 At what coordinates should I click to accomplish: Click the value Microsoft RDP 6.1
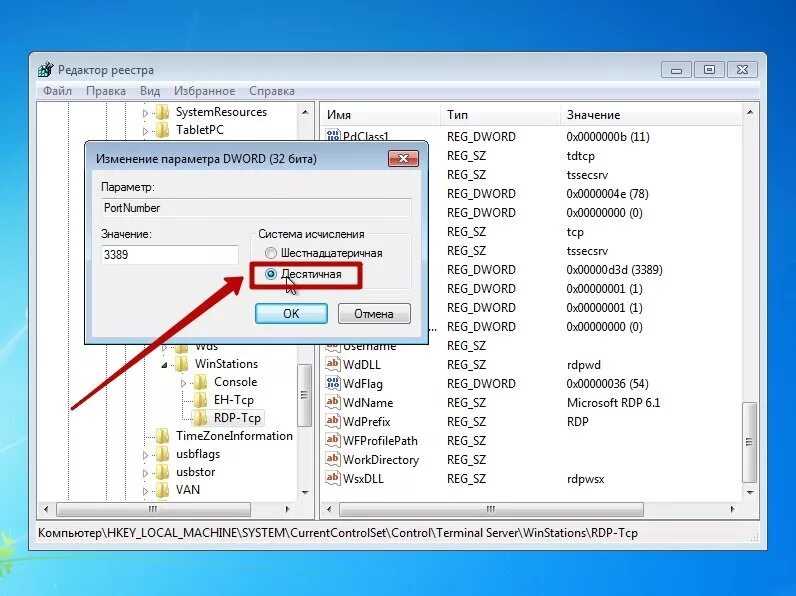click(613, 403)
